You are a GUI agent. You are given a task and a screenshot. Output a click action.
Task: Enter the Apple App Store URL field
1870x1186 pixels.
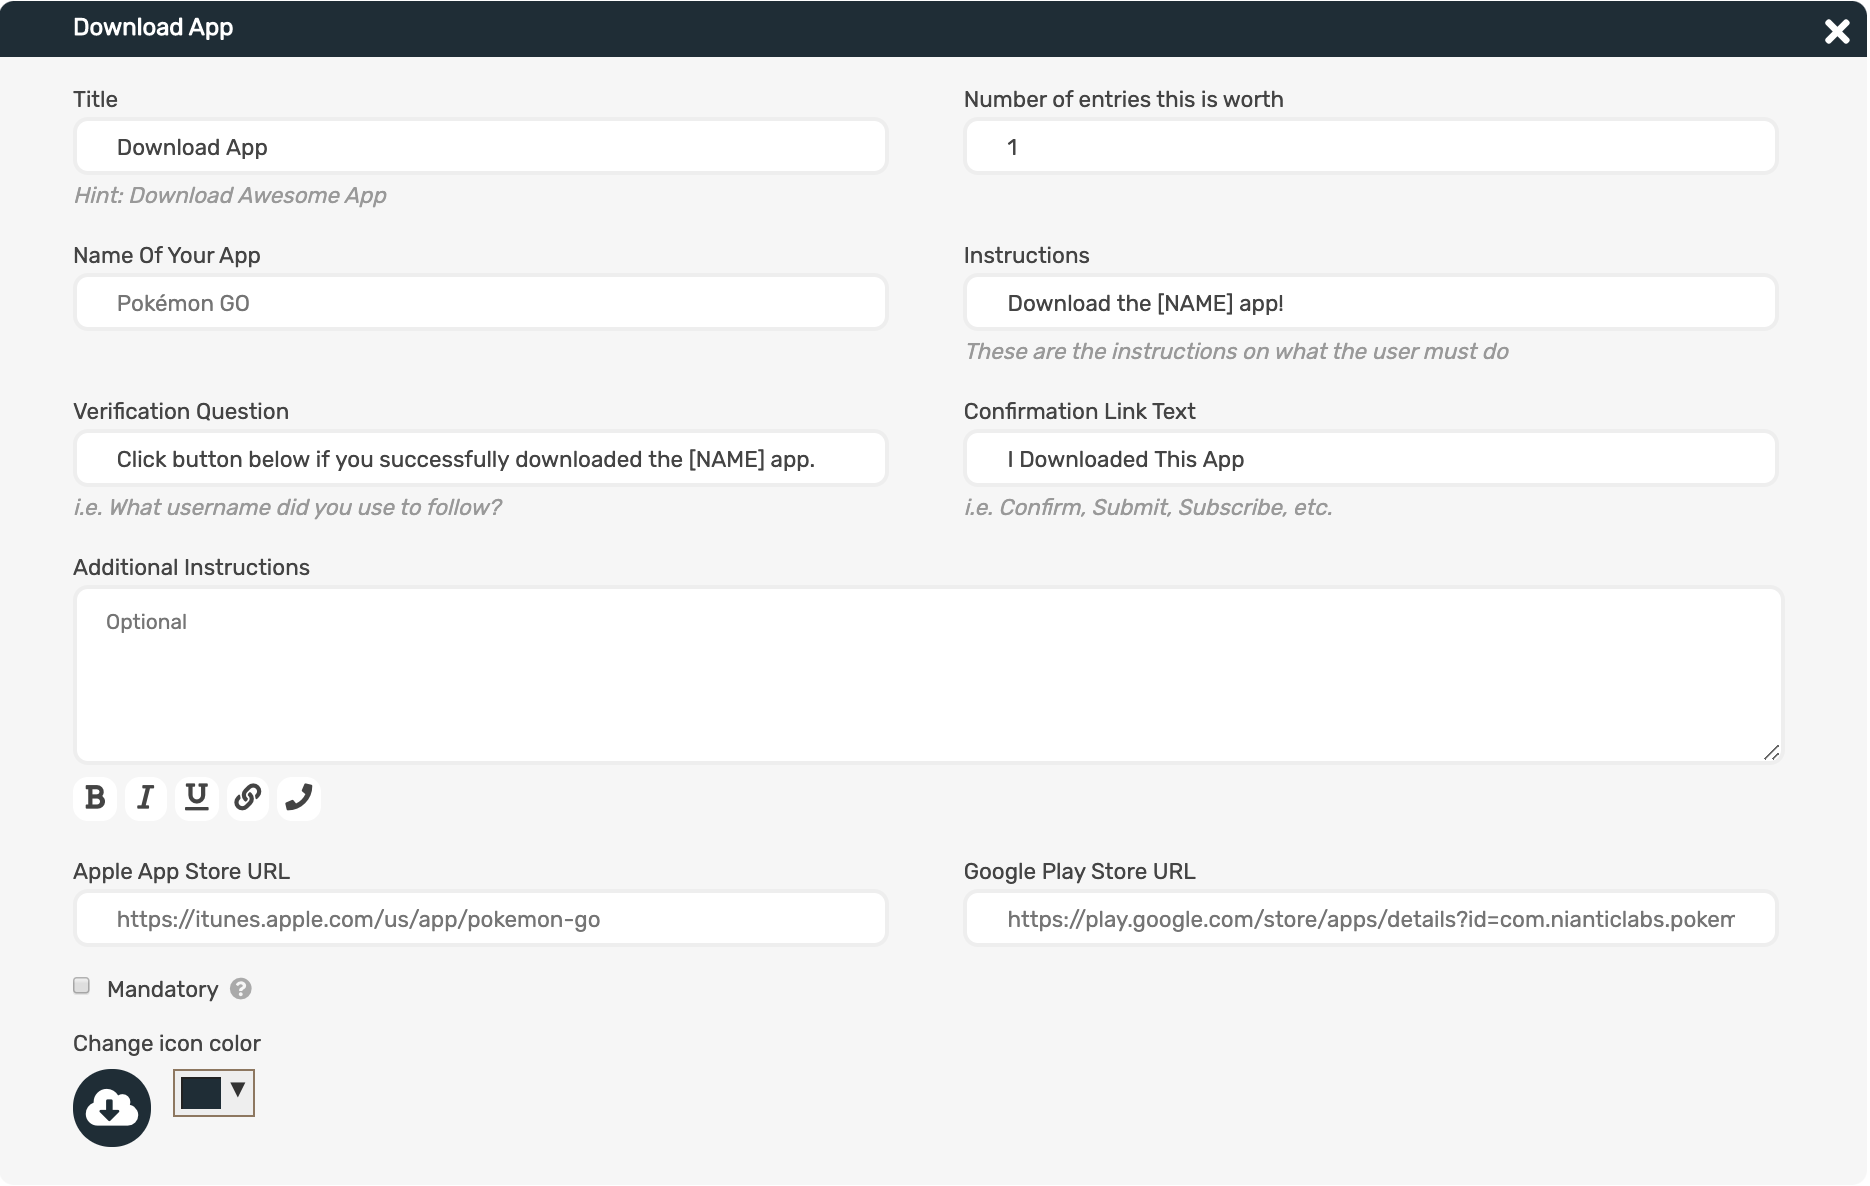(x=481, y=919)
